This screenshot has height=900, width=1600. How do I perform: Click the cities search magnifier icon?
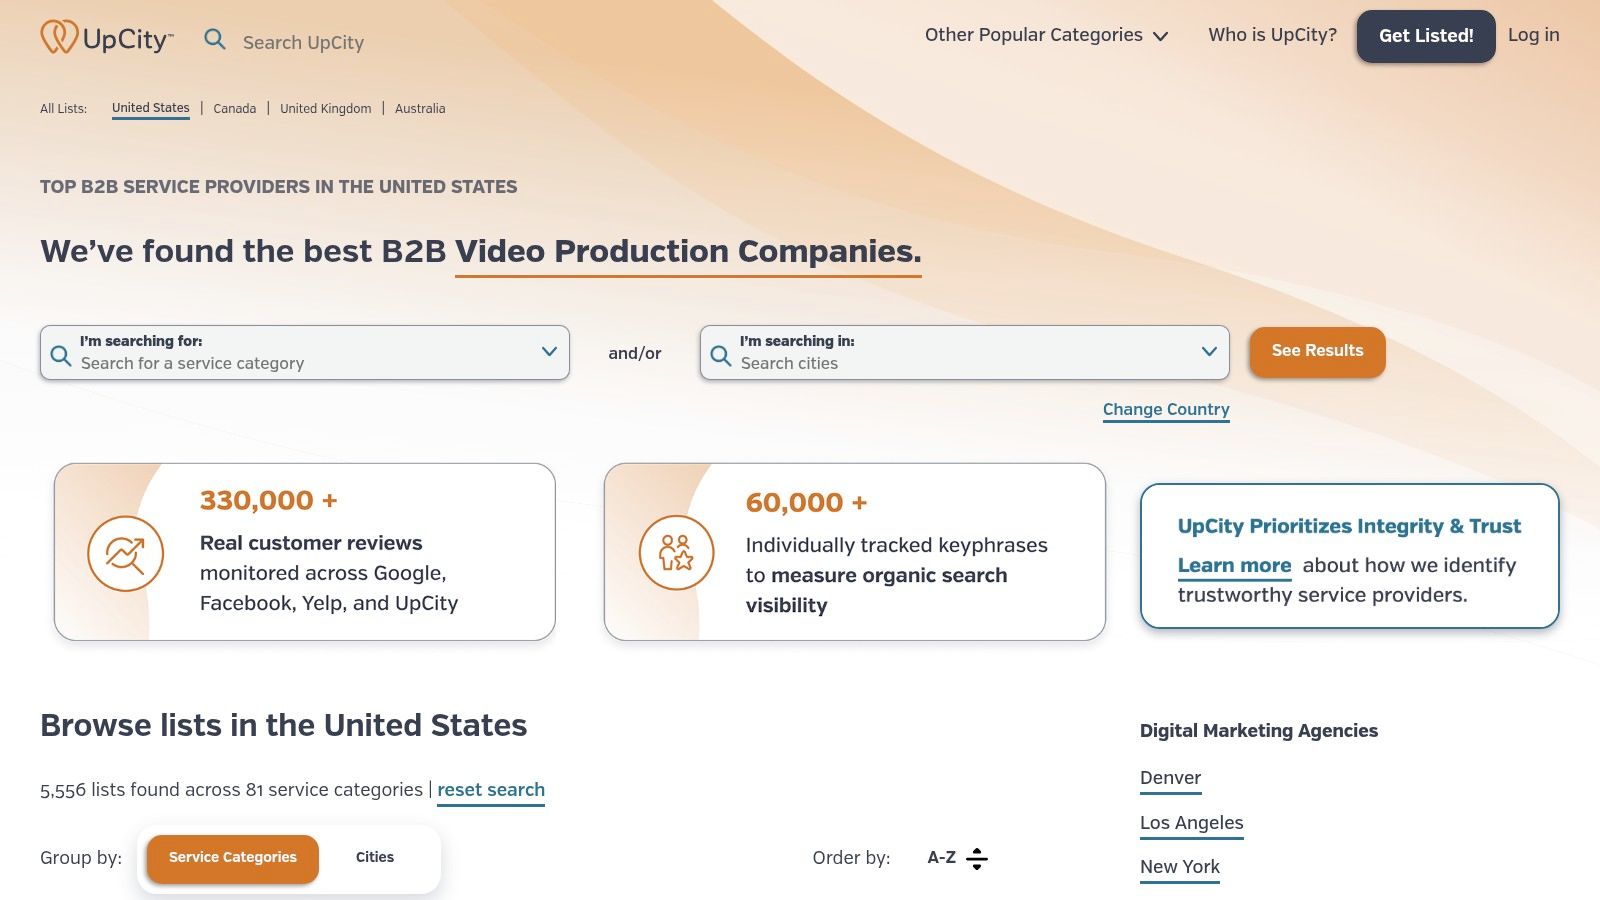pyautogui.click(x=721, y=355)
